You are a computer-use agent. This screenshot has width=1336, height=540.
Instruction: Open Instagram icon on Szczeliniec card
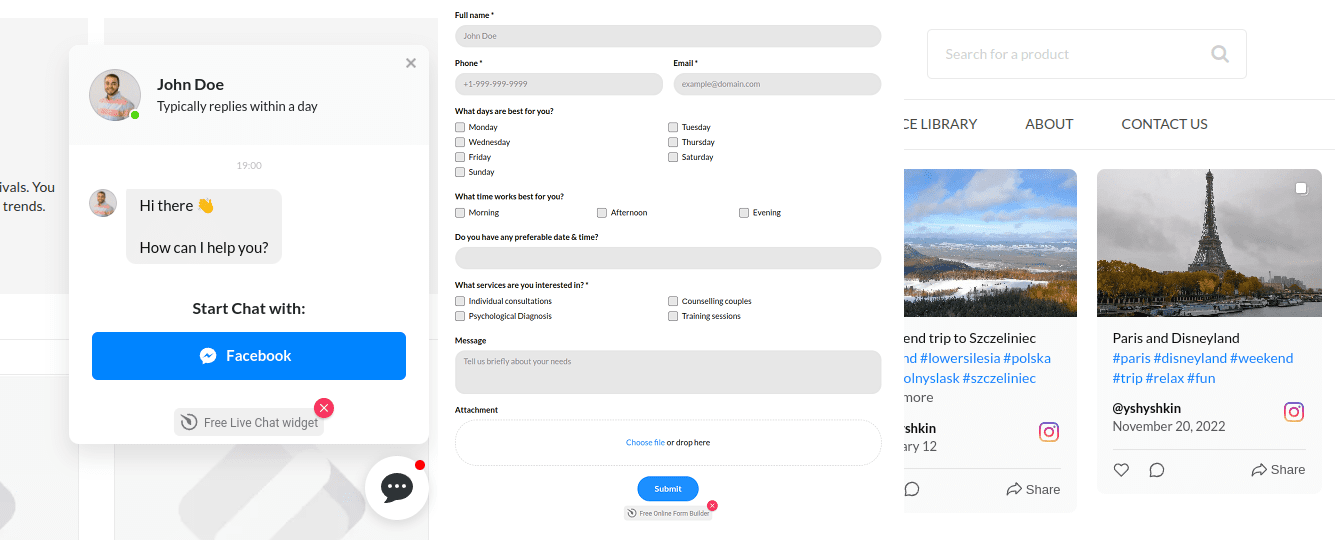click(x=1049, y=432)
